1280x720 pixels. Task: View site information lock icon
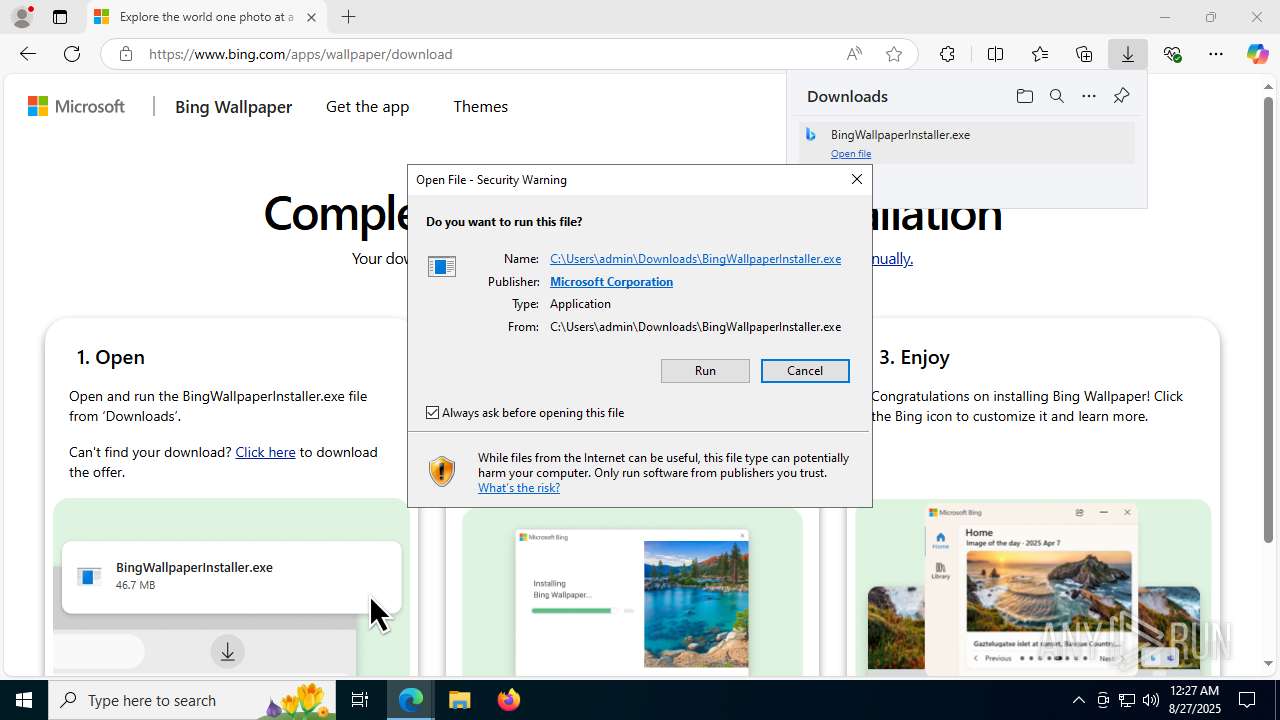[x=125, y=54]
